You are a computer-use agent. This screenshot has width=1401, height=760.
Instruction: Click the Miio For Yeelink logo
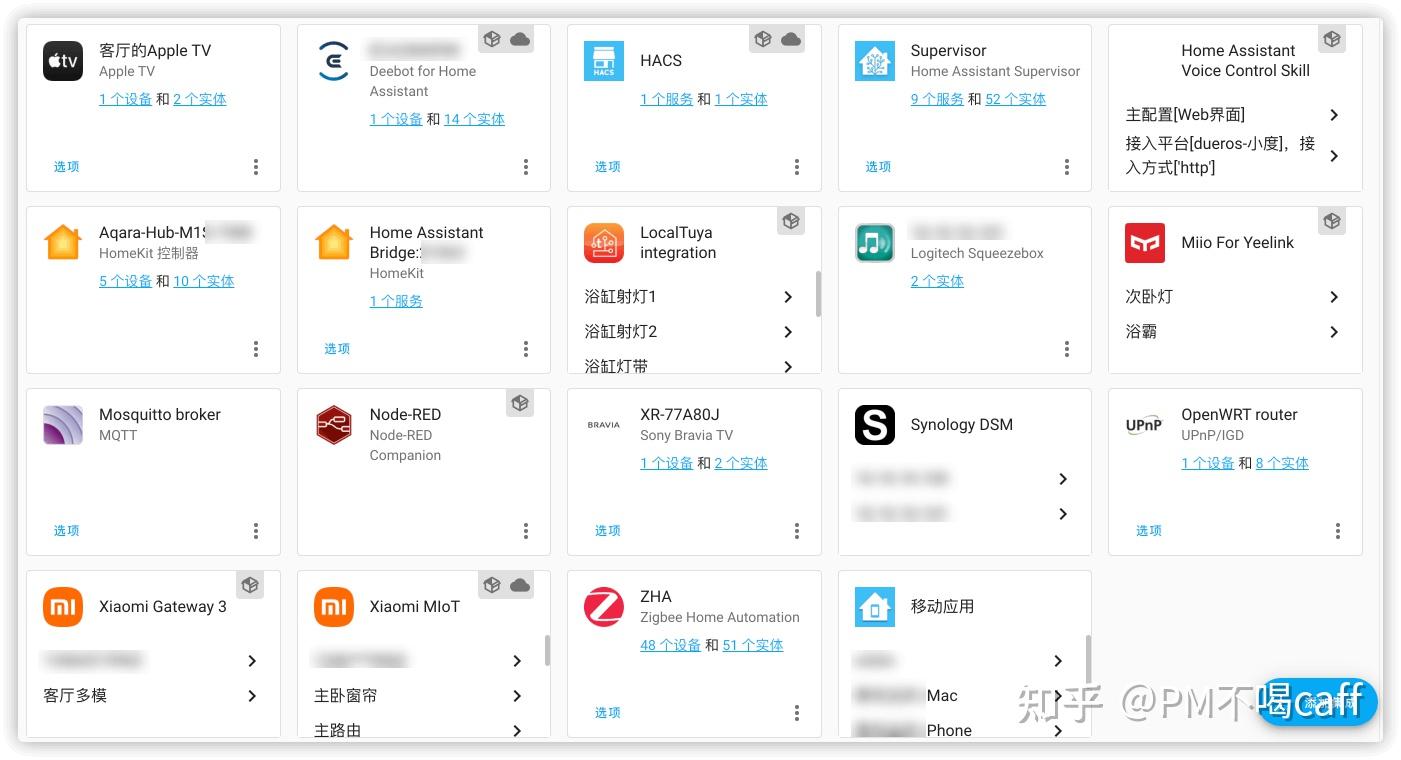(1145, 243)
